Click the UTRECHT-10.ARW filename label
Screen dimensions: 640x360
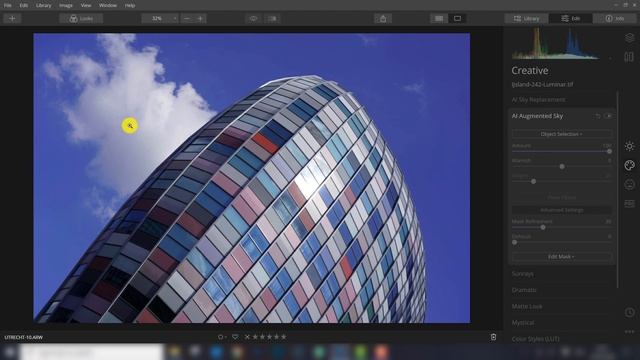[24, 338]
